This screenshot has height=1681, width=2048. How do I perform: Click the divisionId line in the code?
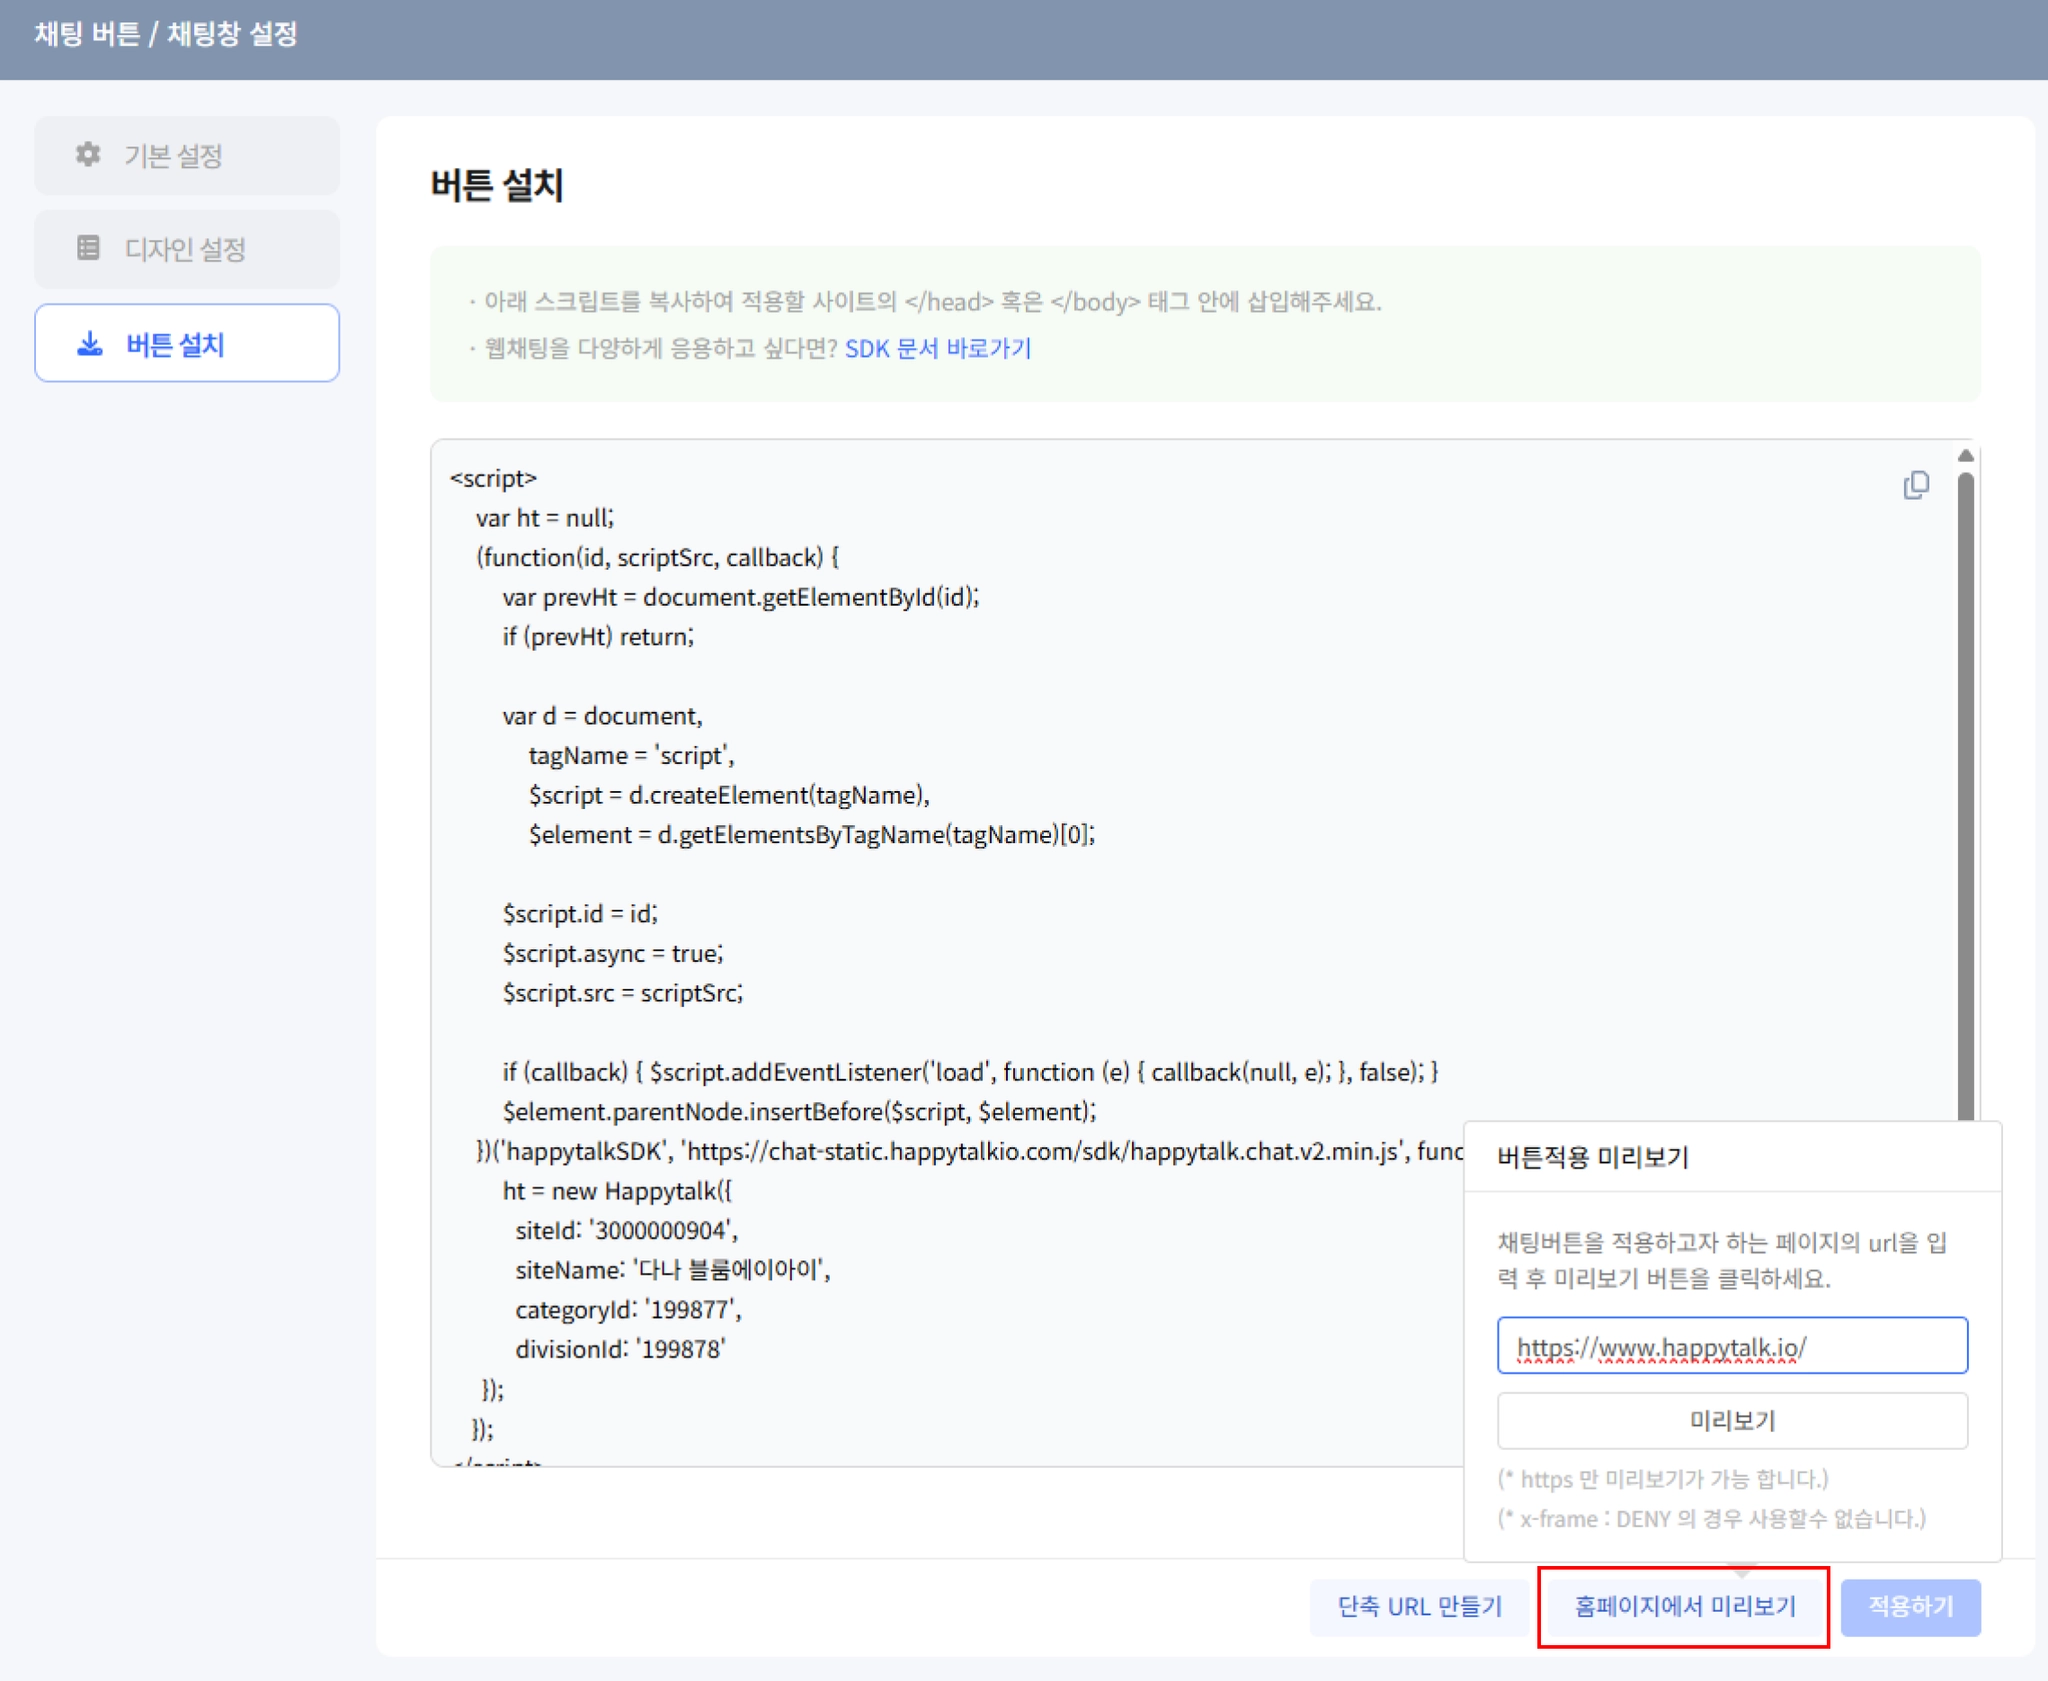click(x=620, y=1349)
